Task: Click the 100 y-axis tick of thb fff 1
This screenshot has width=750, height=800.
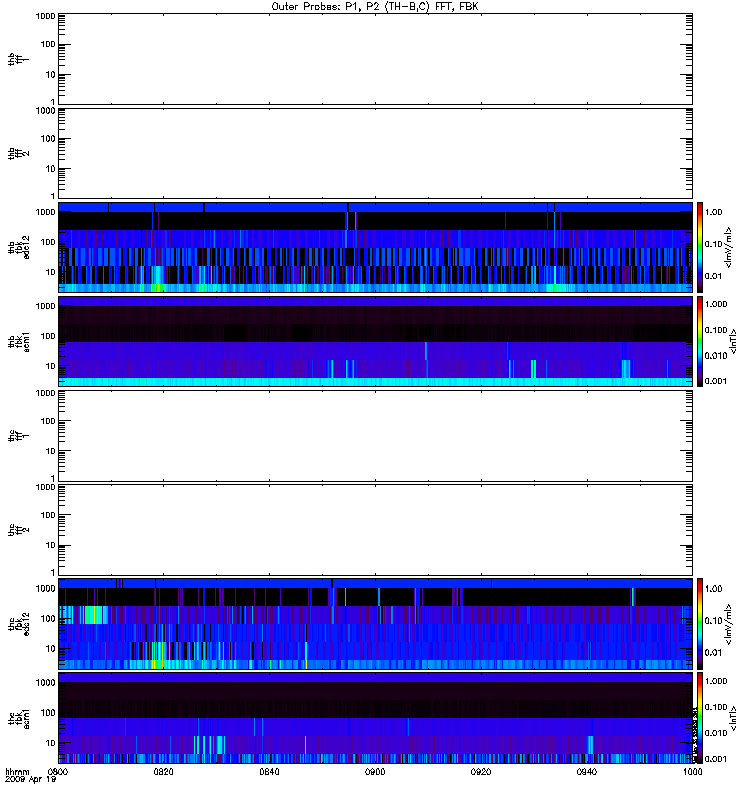Action: (48, 44)
